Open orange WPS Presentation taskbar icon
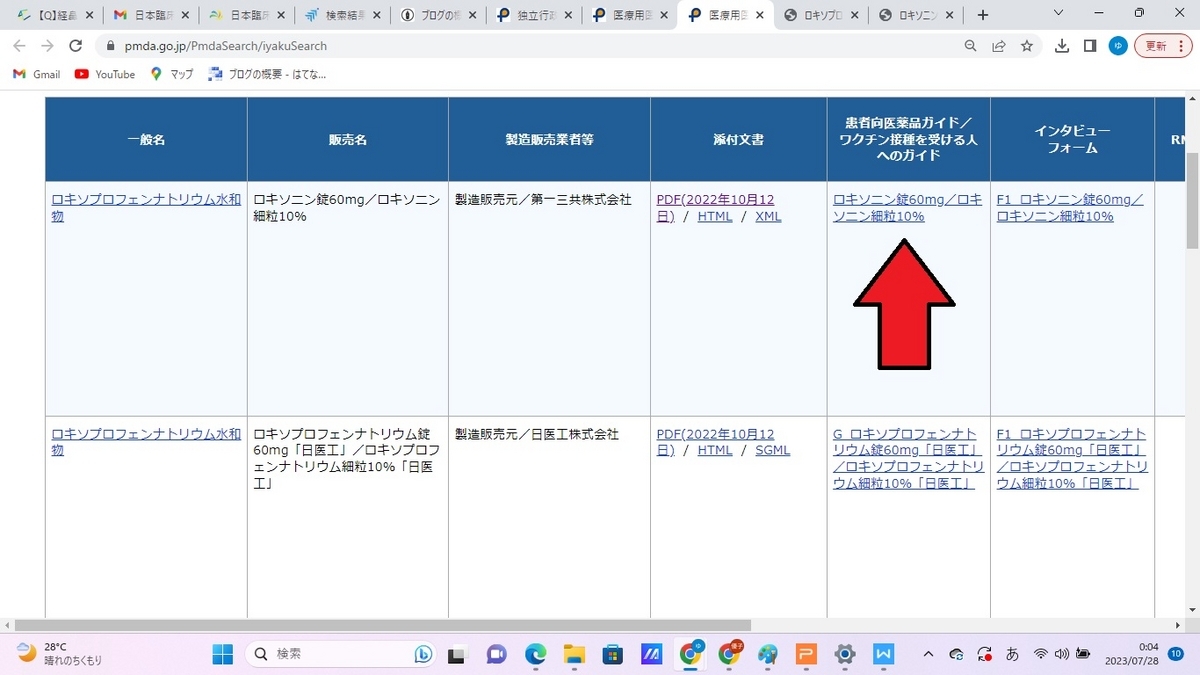 coord(806,654)
